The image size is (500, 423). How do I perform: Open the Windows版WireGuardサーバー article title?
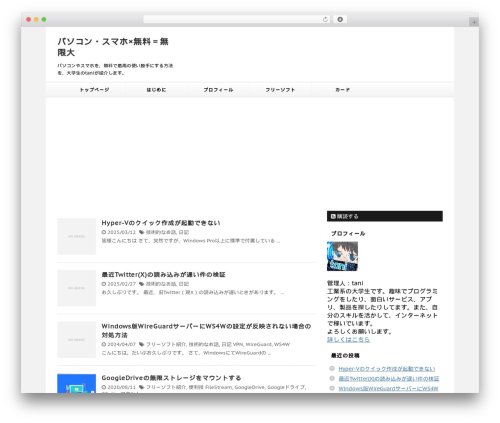pyautogui.click(x=206, y=330)
